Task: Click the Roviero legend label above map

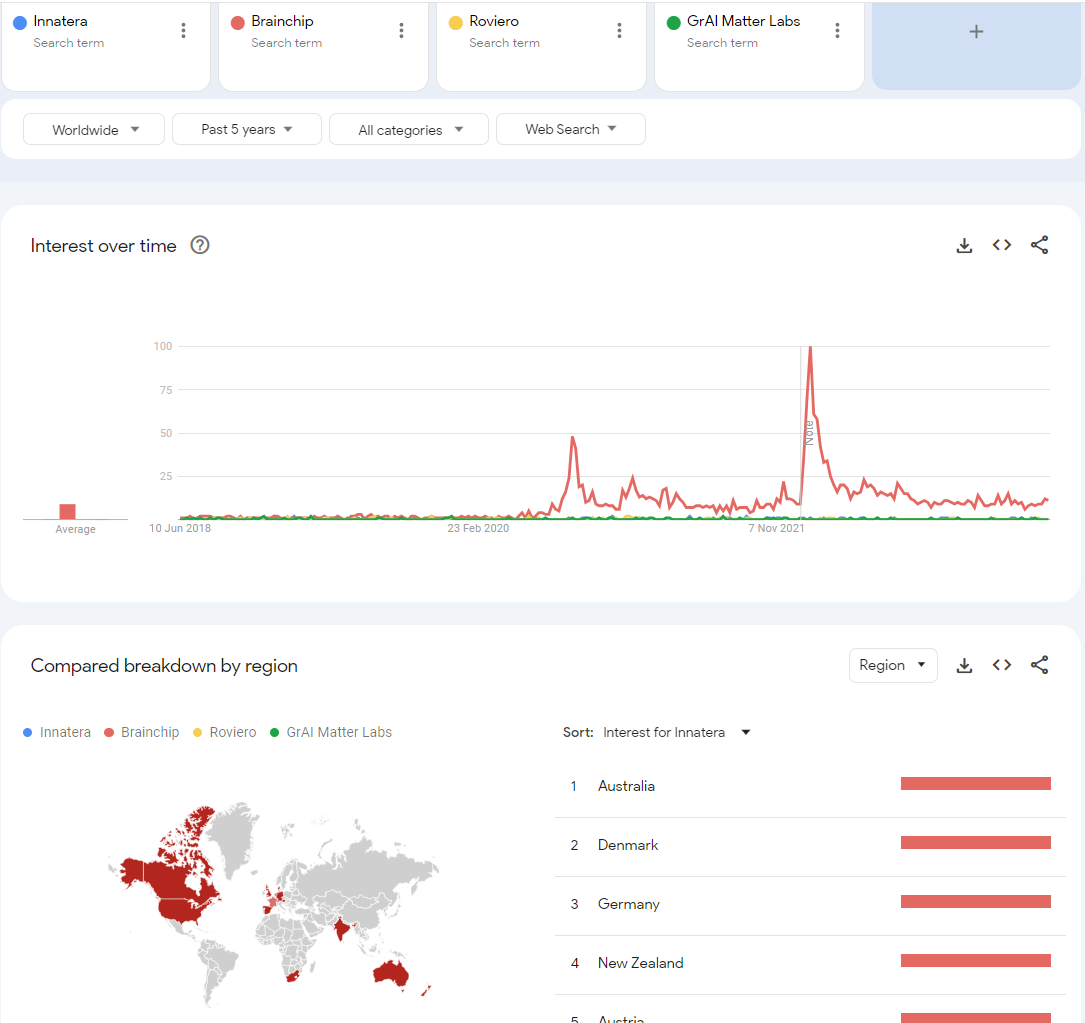Action: click(x=232, y=732)
